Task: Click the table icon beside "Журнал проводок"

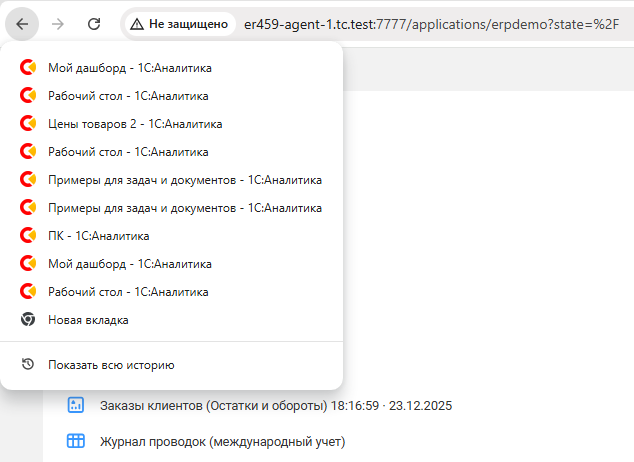Action: (x=76, y=441)
